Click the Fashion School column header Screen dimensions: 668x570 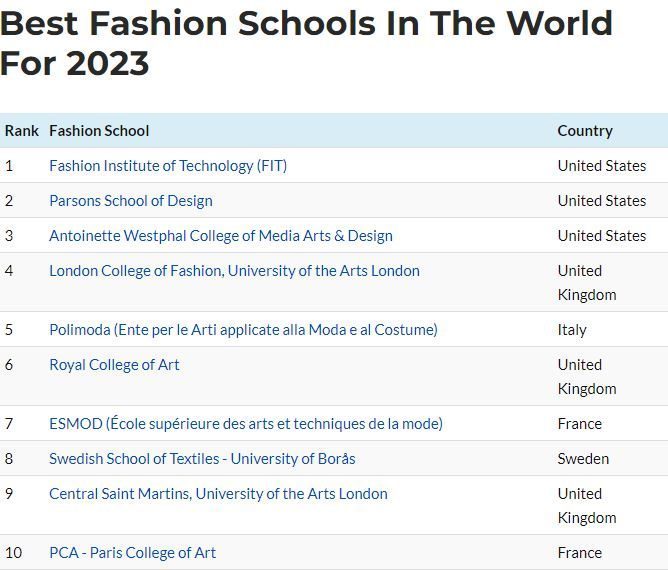pyautogui.click(x=99, y=131)
